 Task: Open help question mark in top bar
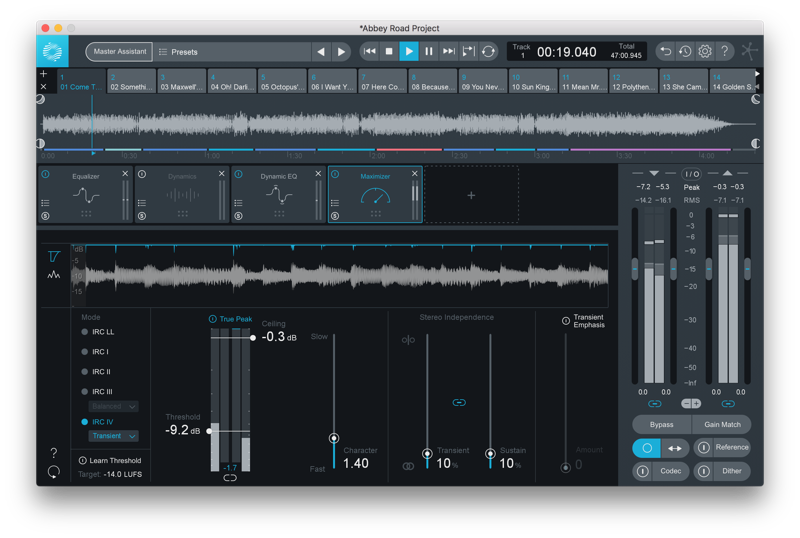point(724,51)
